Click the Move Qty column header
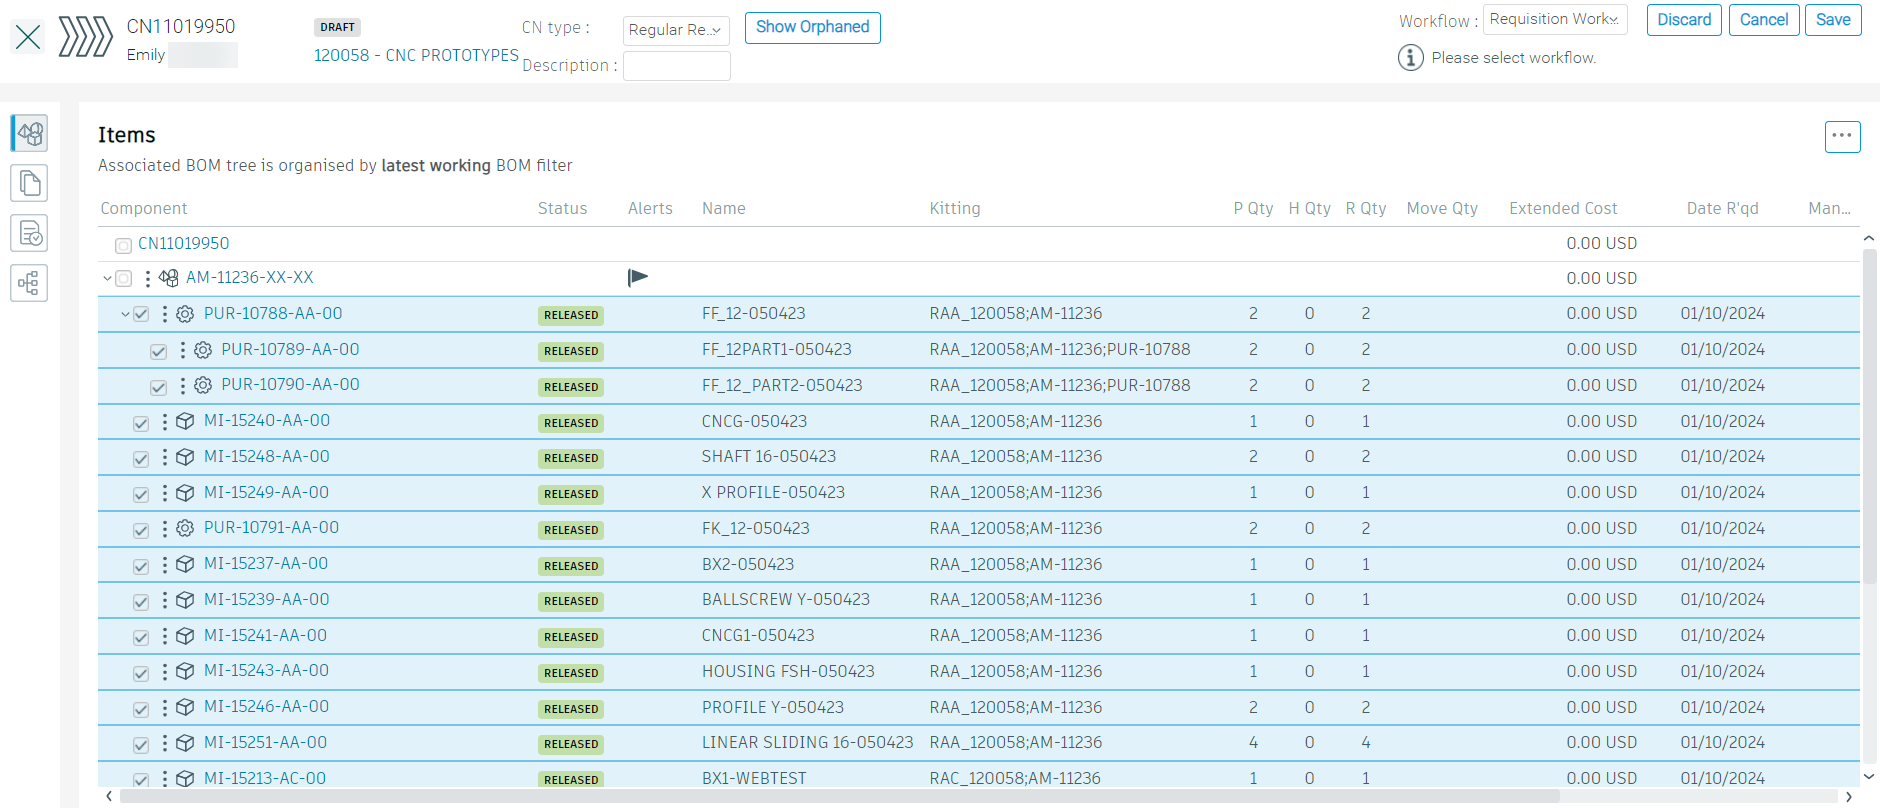 click(1442, 208)
